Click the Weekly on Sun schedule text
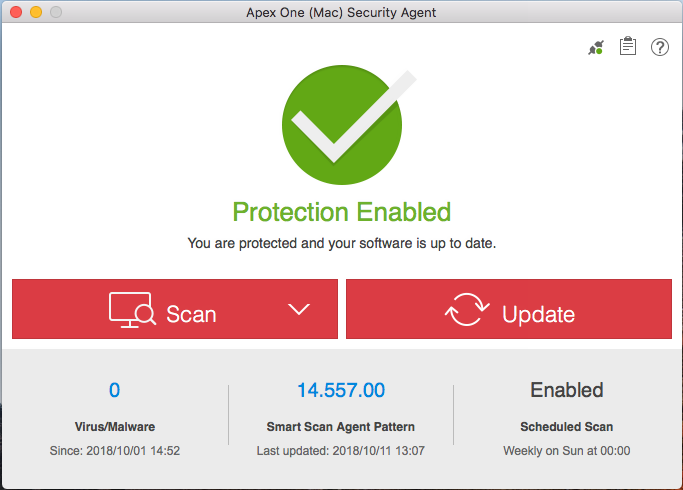The image size is (683, 490). [567, 451]
